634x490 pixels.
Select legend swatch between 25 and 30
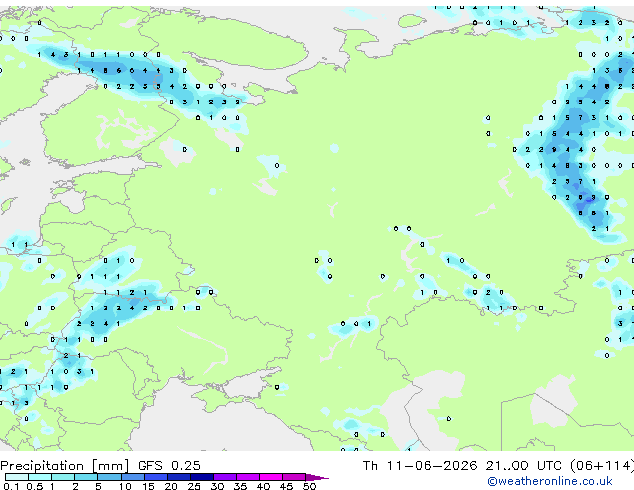(201, 477)
